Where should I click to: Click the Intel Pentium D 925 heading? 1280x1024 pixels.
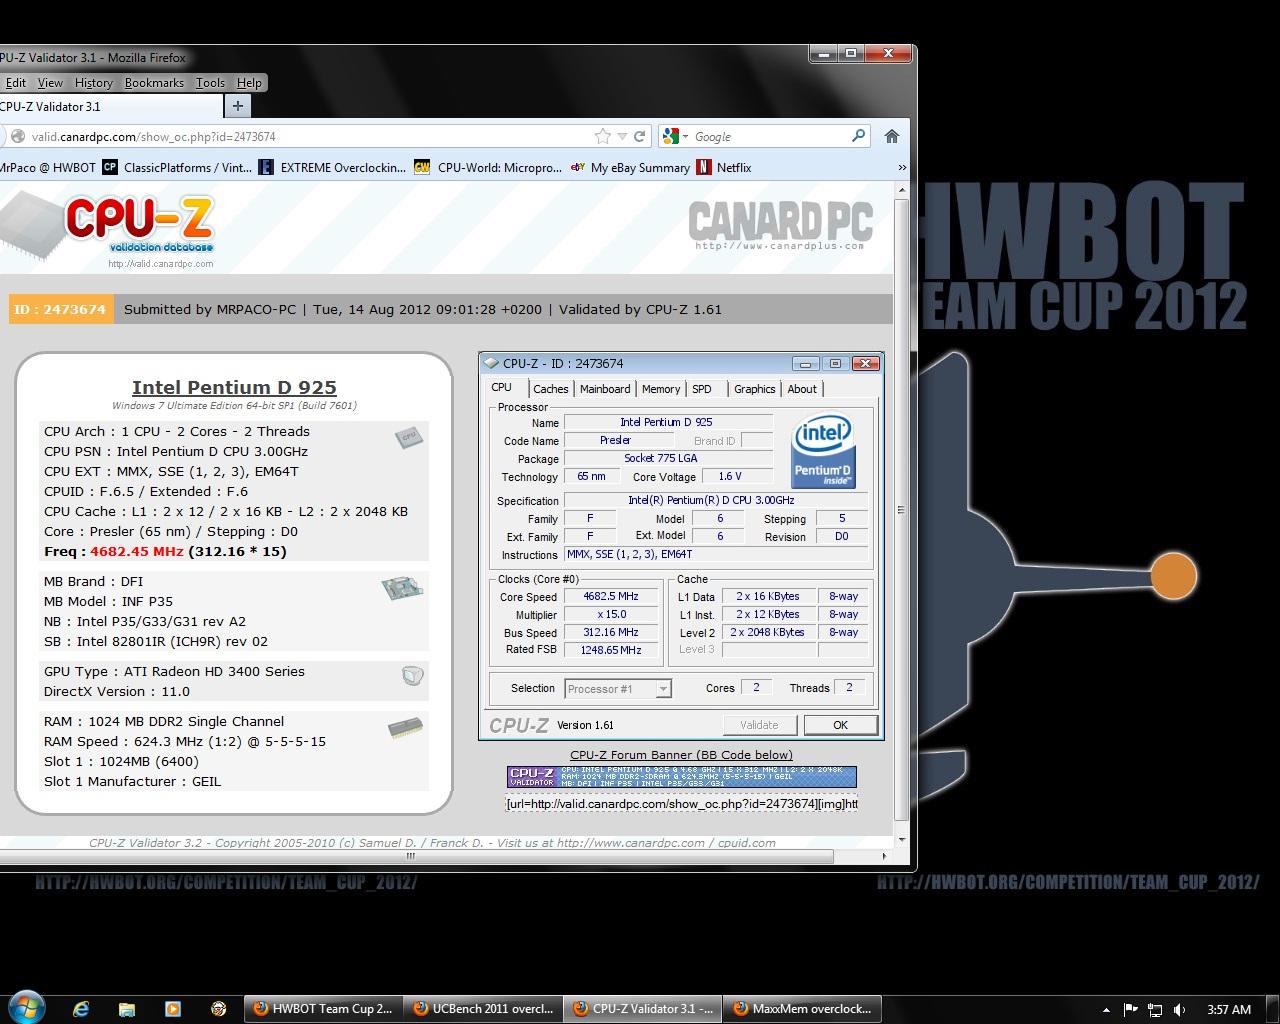pyautogui.click(x=234, y=387)
